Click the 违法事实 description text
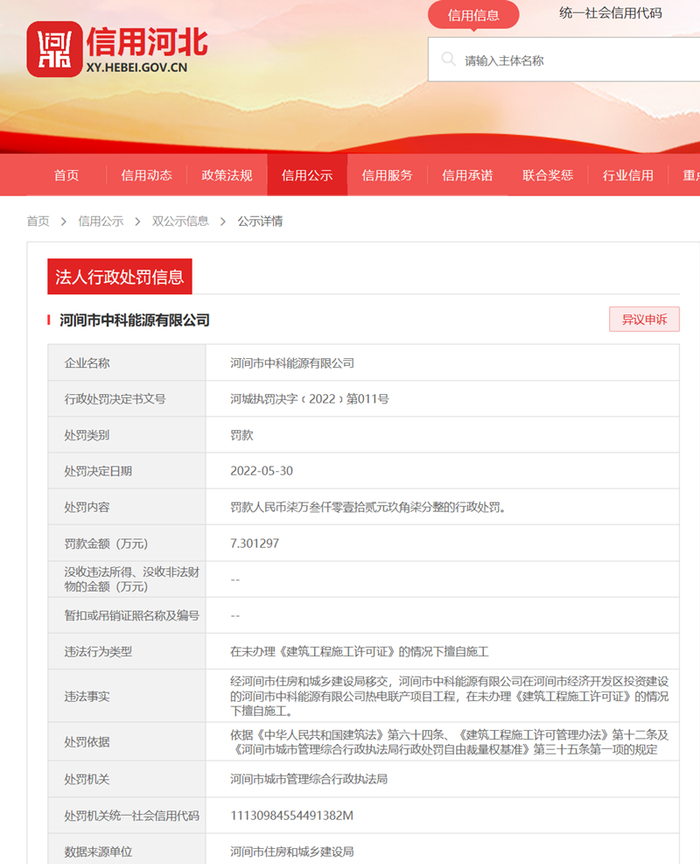 [x=449, y=696]
